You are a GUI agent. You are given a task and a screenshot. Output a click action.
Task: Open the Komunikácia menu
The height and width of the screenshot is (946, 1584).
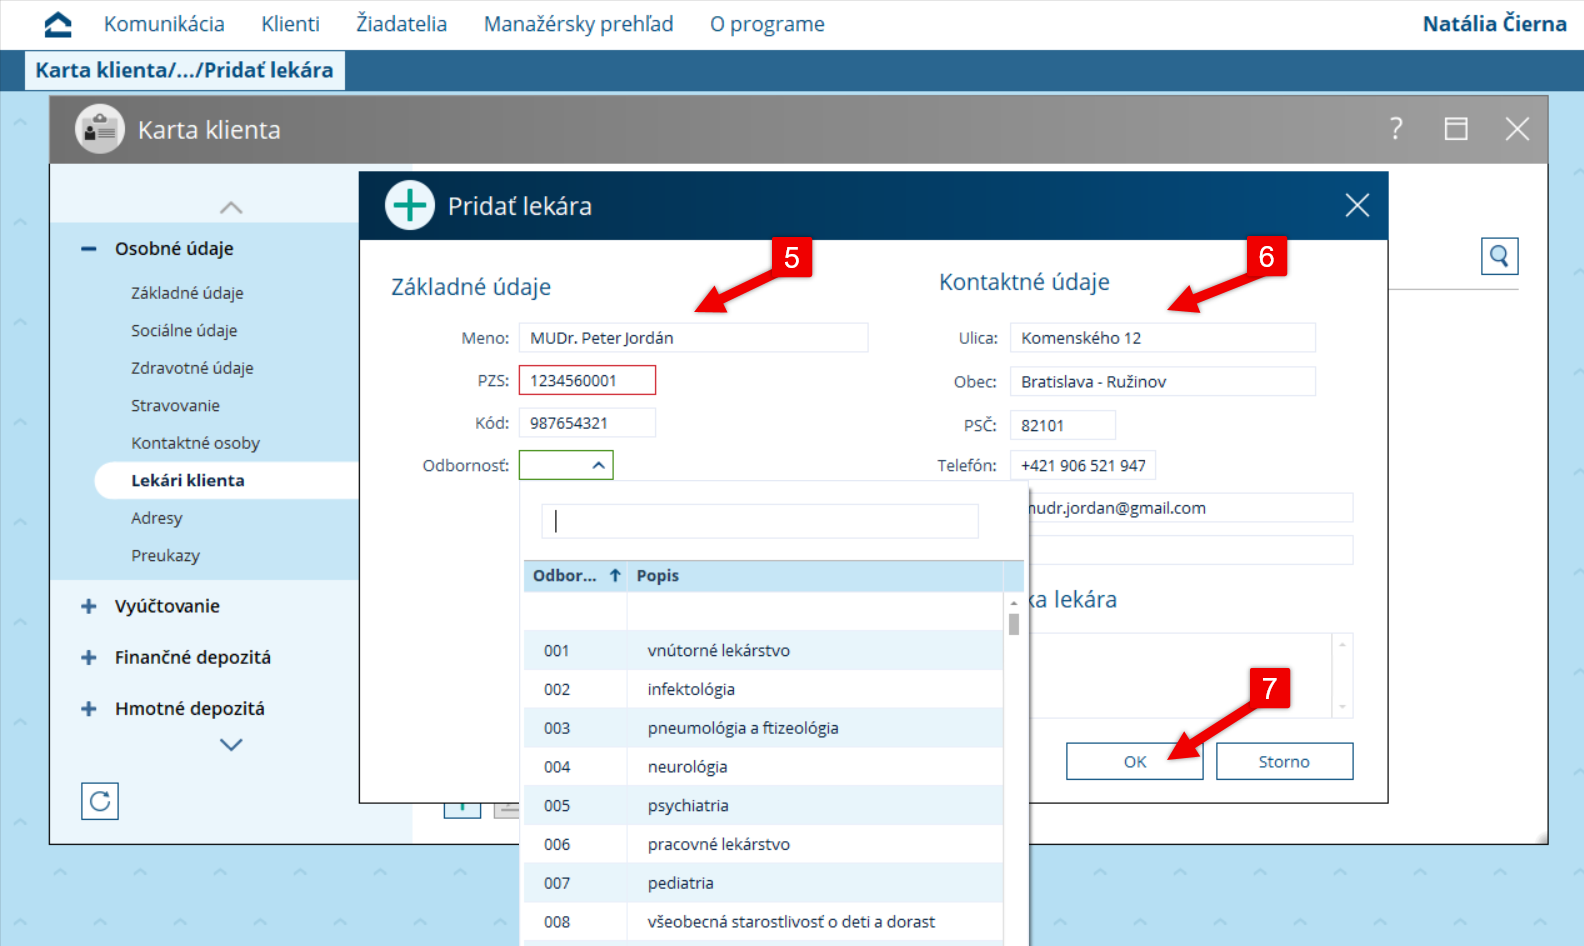pyautogui.click(x=164, y=24)
